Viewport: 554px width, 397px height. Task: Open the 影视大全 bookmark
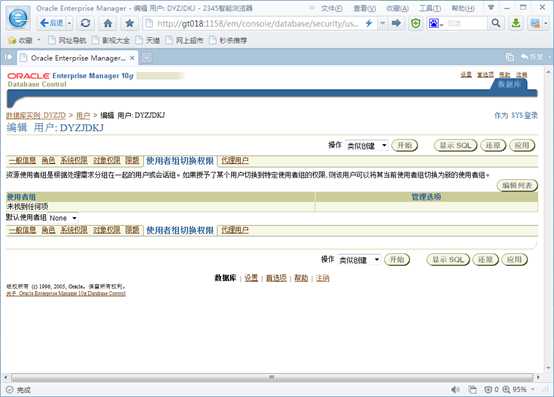tap(111, 41)
